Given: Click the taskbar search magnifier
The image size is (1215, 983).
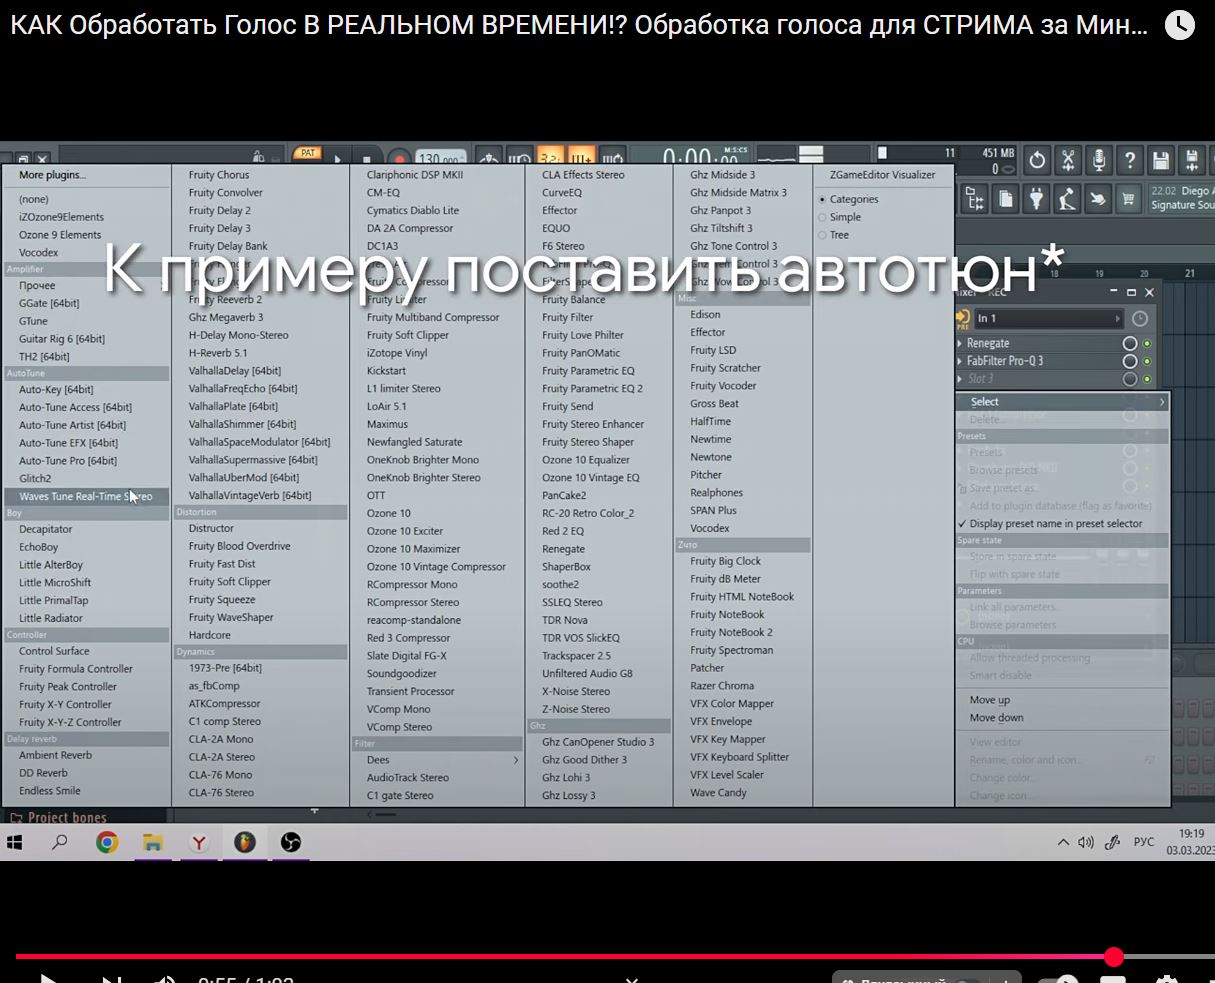Looking at the screenshot, I should [60, 843].
